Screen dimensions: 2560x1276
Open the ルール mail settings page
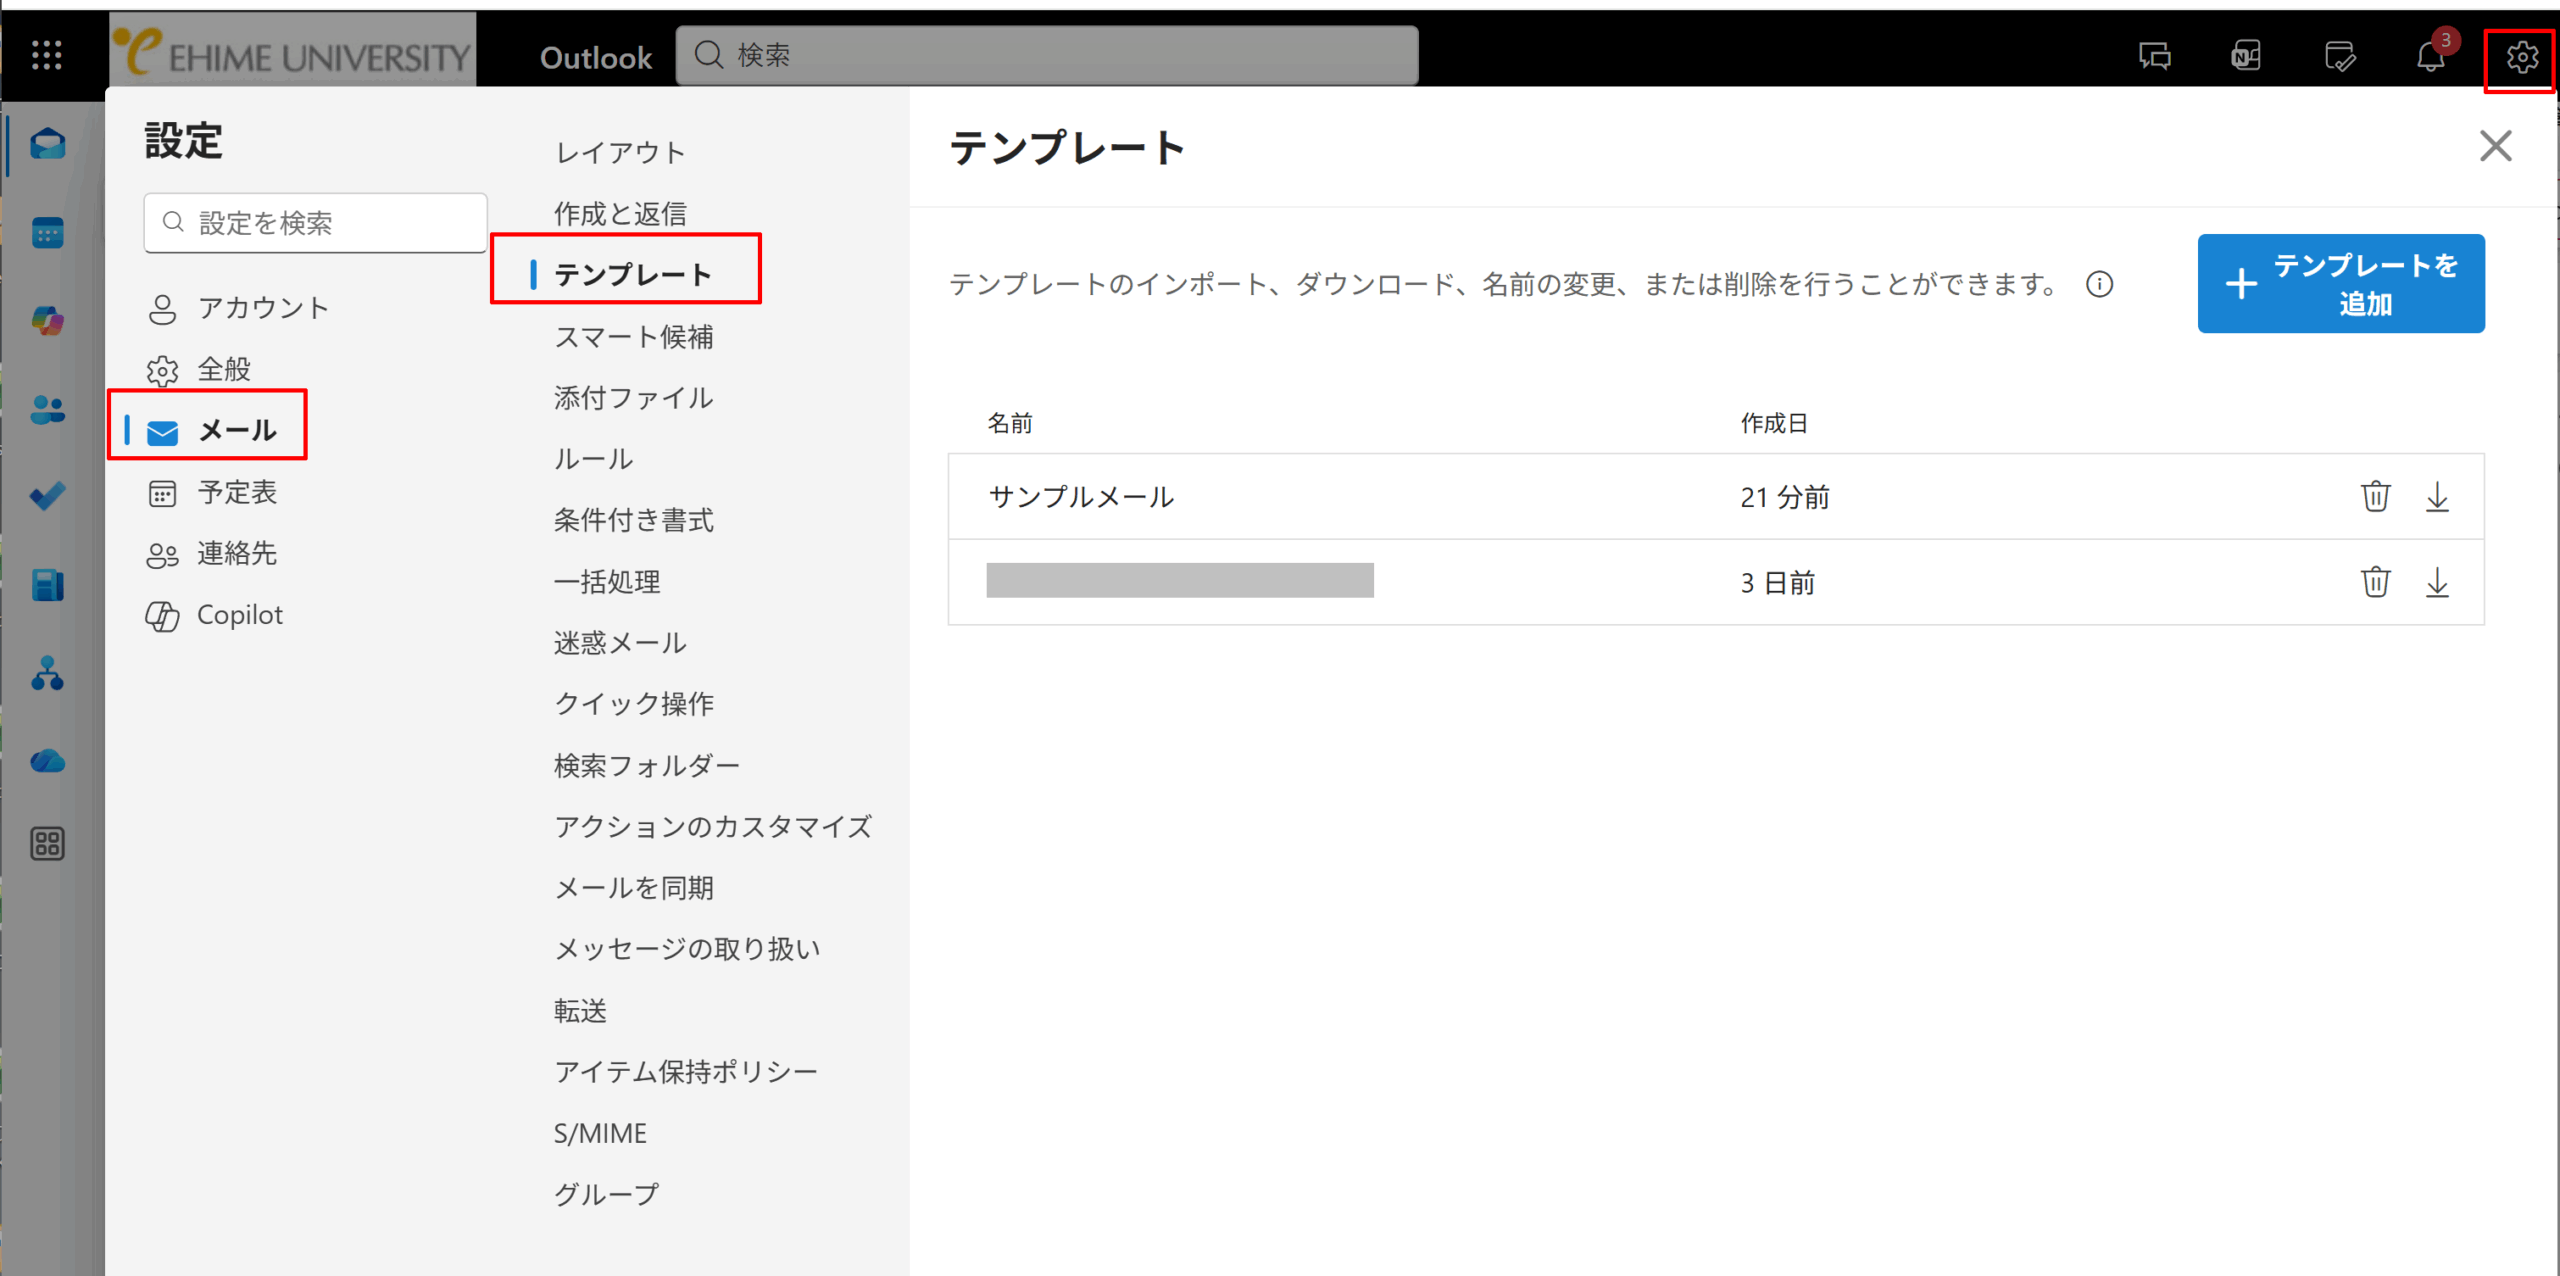point(593,459)
